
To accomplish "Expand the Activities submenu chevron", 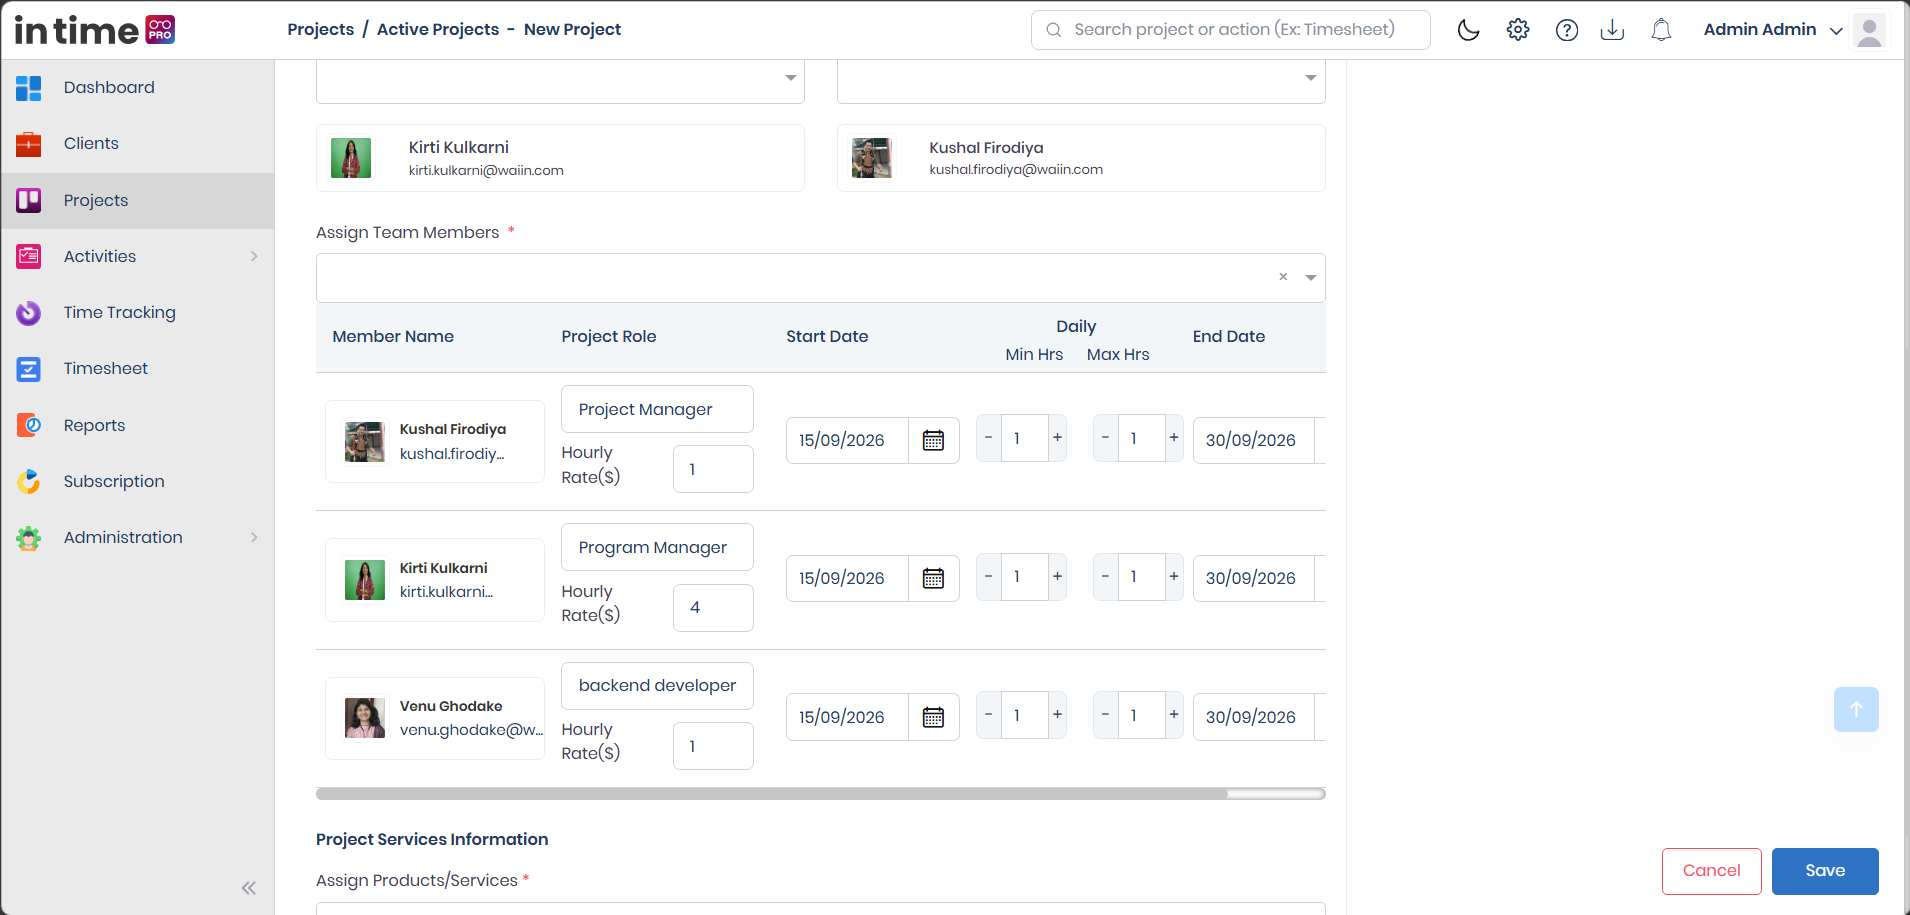I will tap(254, 257).
